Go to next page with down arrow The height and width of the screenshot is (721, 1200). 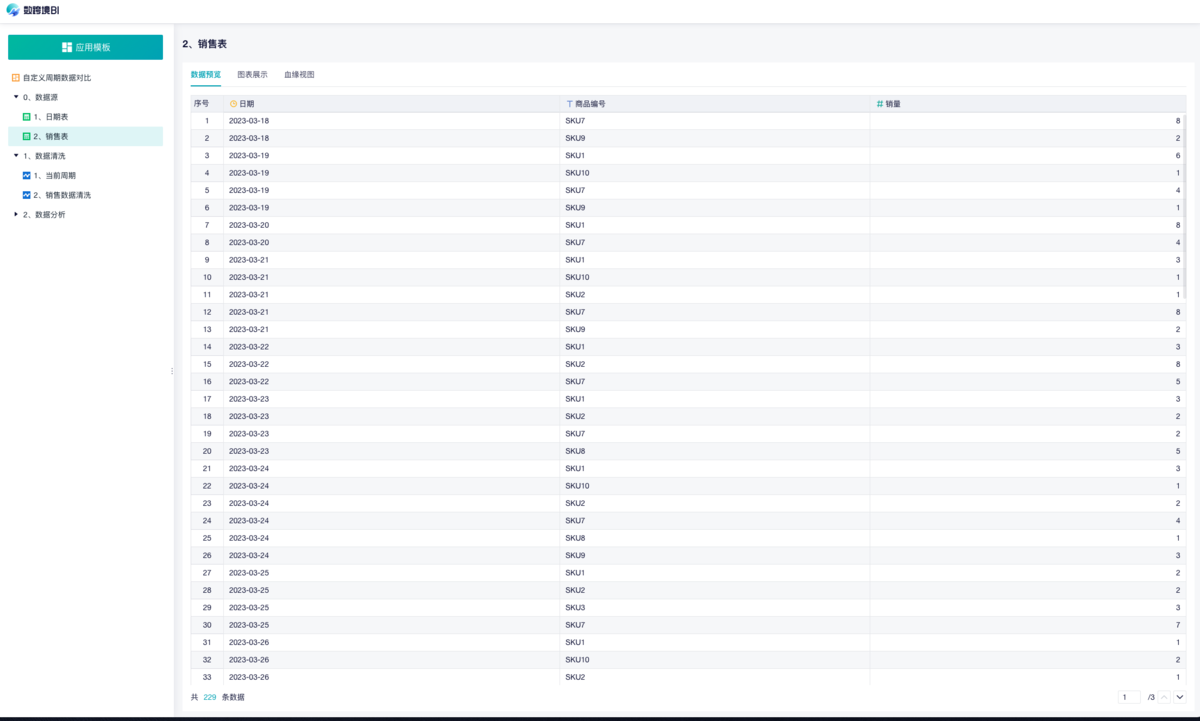1180,697
